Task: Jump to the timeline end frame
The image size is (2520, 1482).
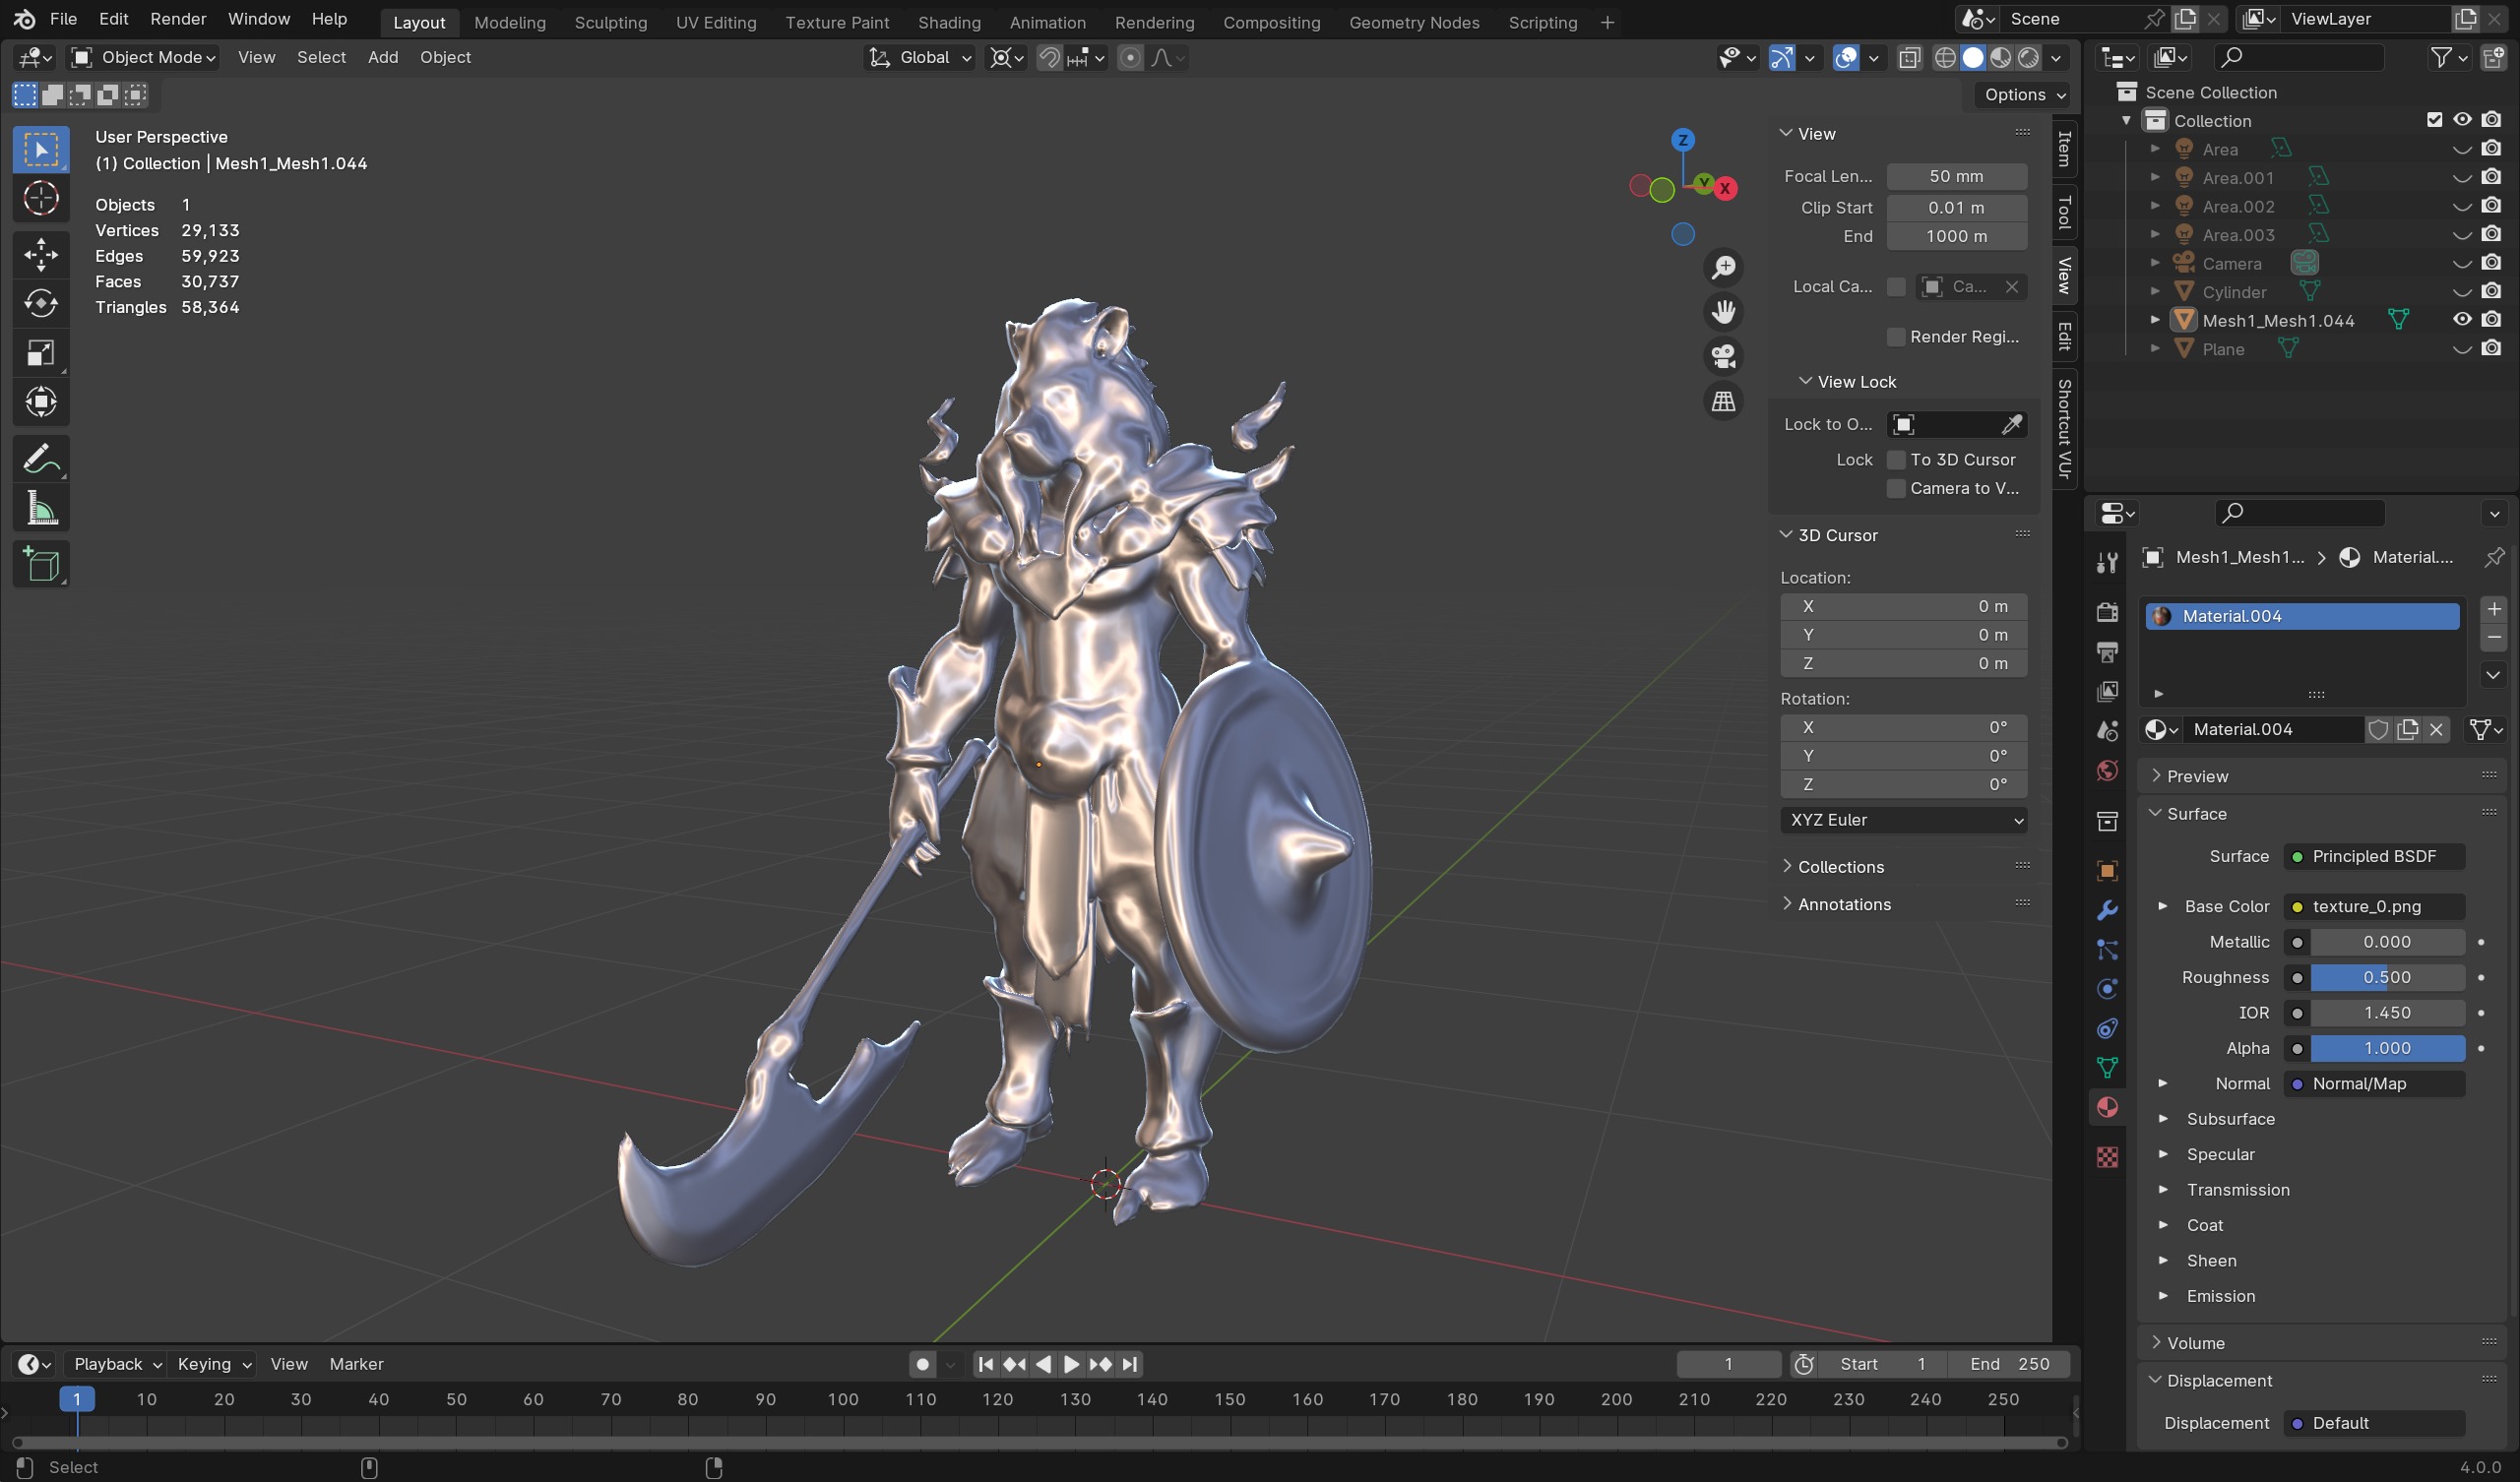Action: point(1129,1364)
